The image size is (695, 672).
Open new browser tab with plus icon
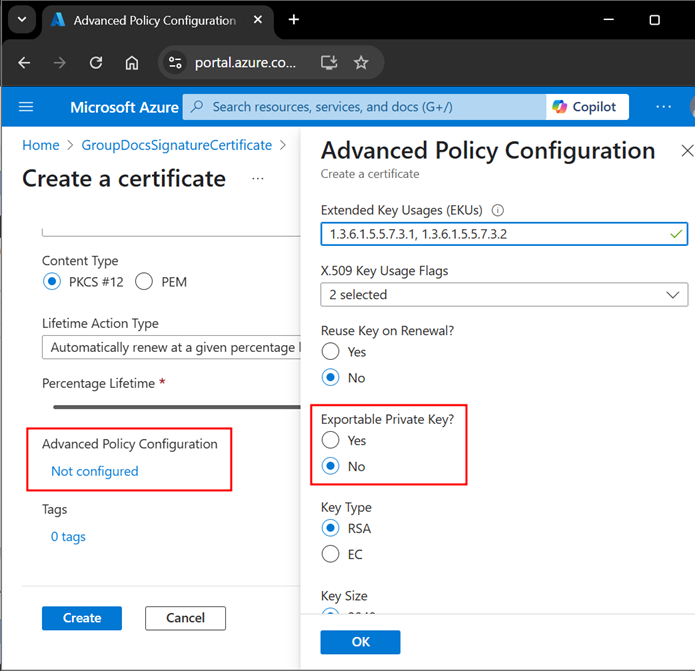pyautogui.click(x=294, y=20)
